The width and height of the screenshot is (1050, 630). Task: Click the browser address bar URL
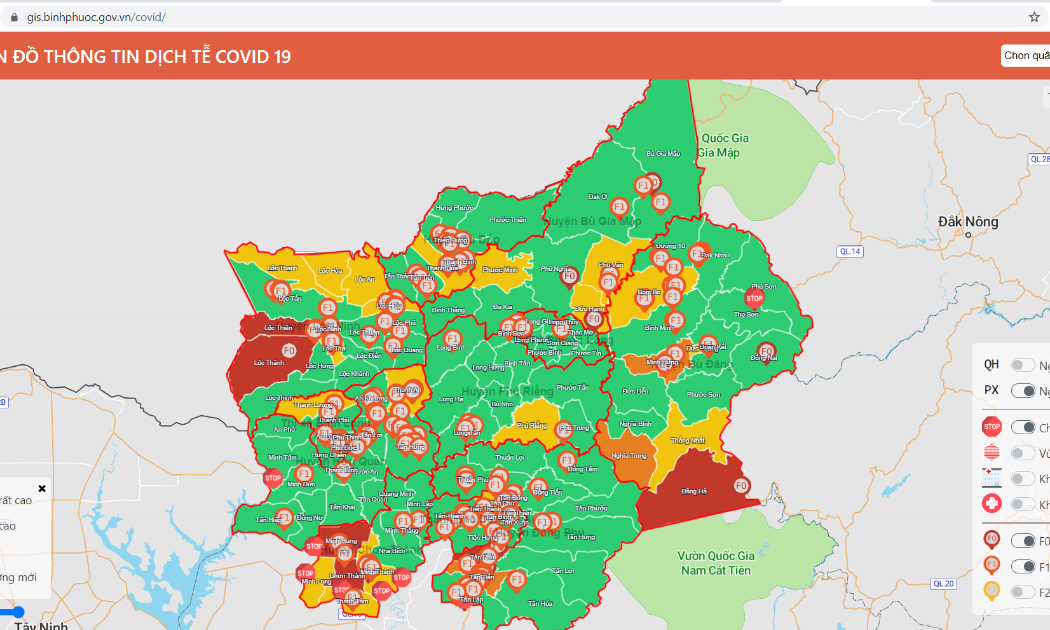96,17
